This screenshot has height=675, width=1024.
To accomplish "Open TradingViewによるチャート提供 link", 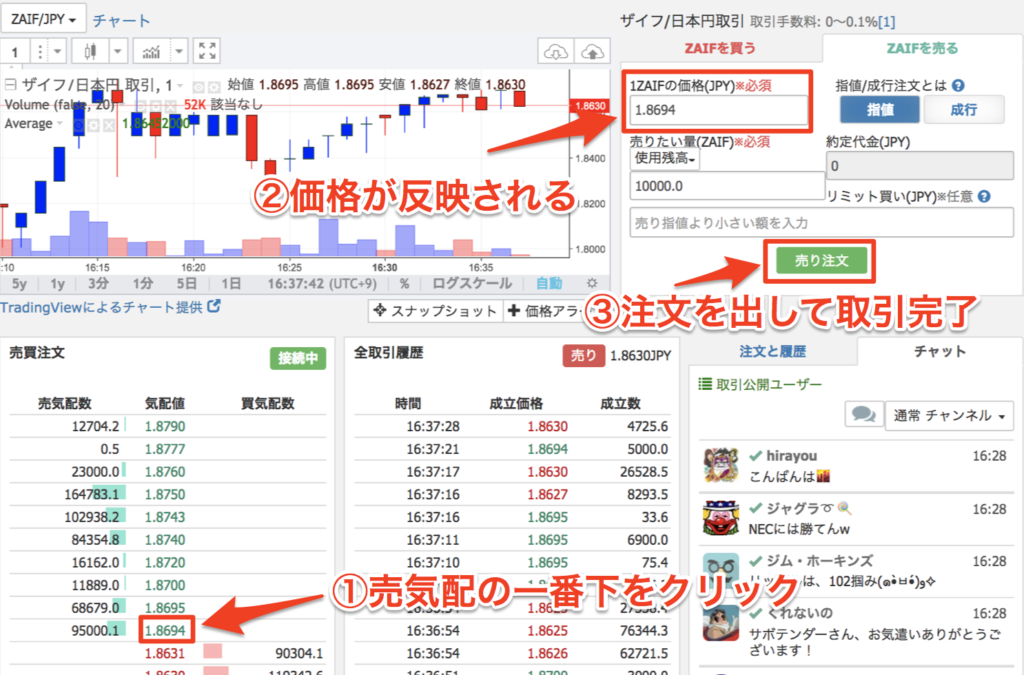I will click(110, 307).
